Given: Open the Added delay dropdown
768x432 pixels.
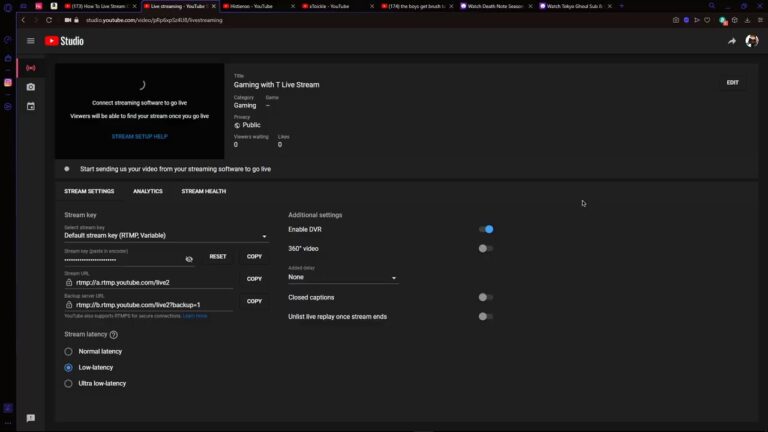Looking at the screenshot, I should 342,277.
